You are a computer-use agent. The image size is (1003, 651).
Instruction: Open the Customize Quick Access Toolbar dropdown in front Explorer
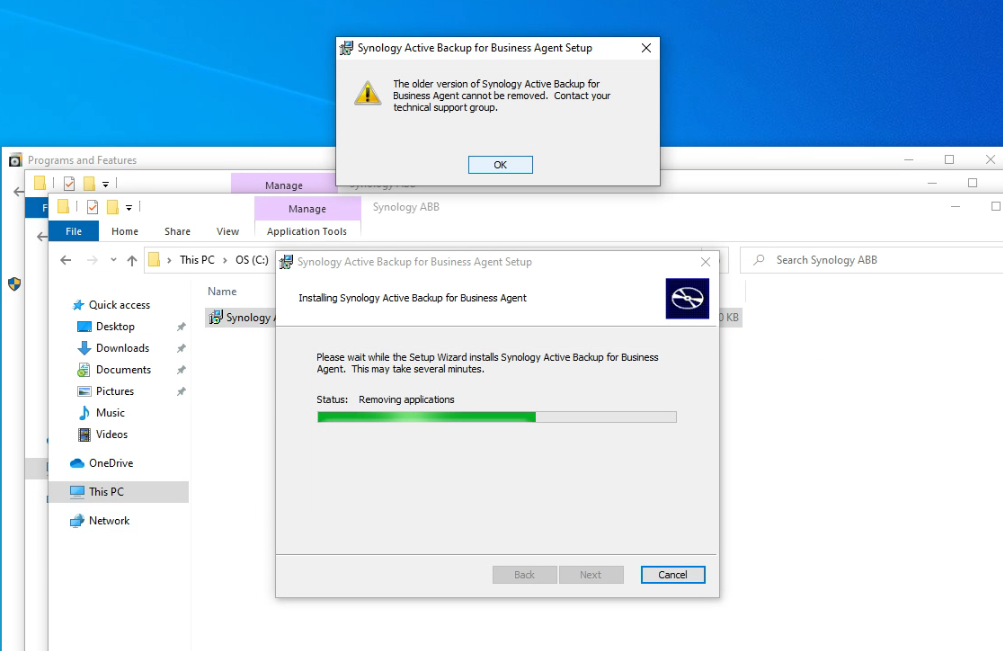(x=129, y=207)
